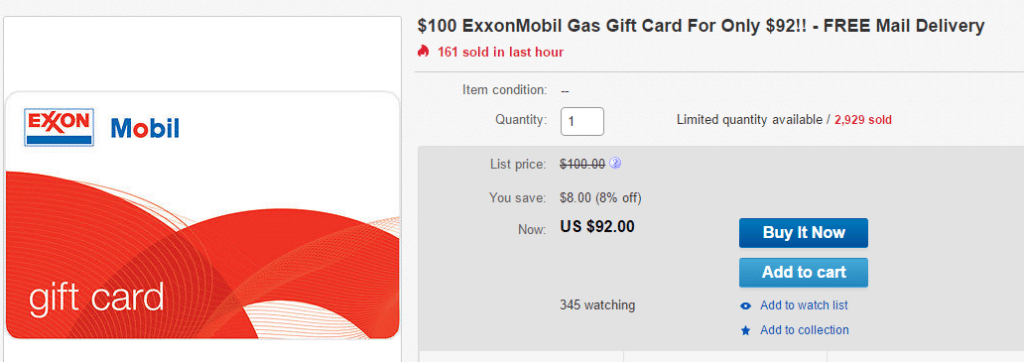Screen dimensions: 1024x362
Task: Click the 161 sold in last hour text
Action: (500, 52)
